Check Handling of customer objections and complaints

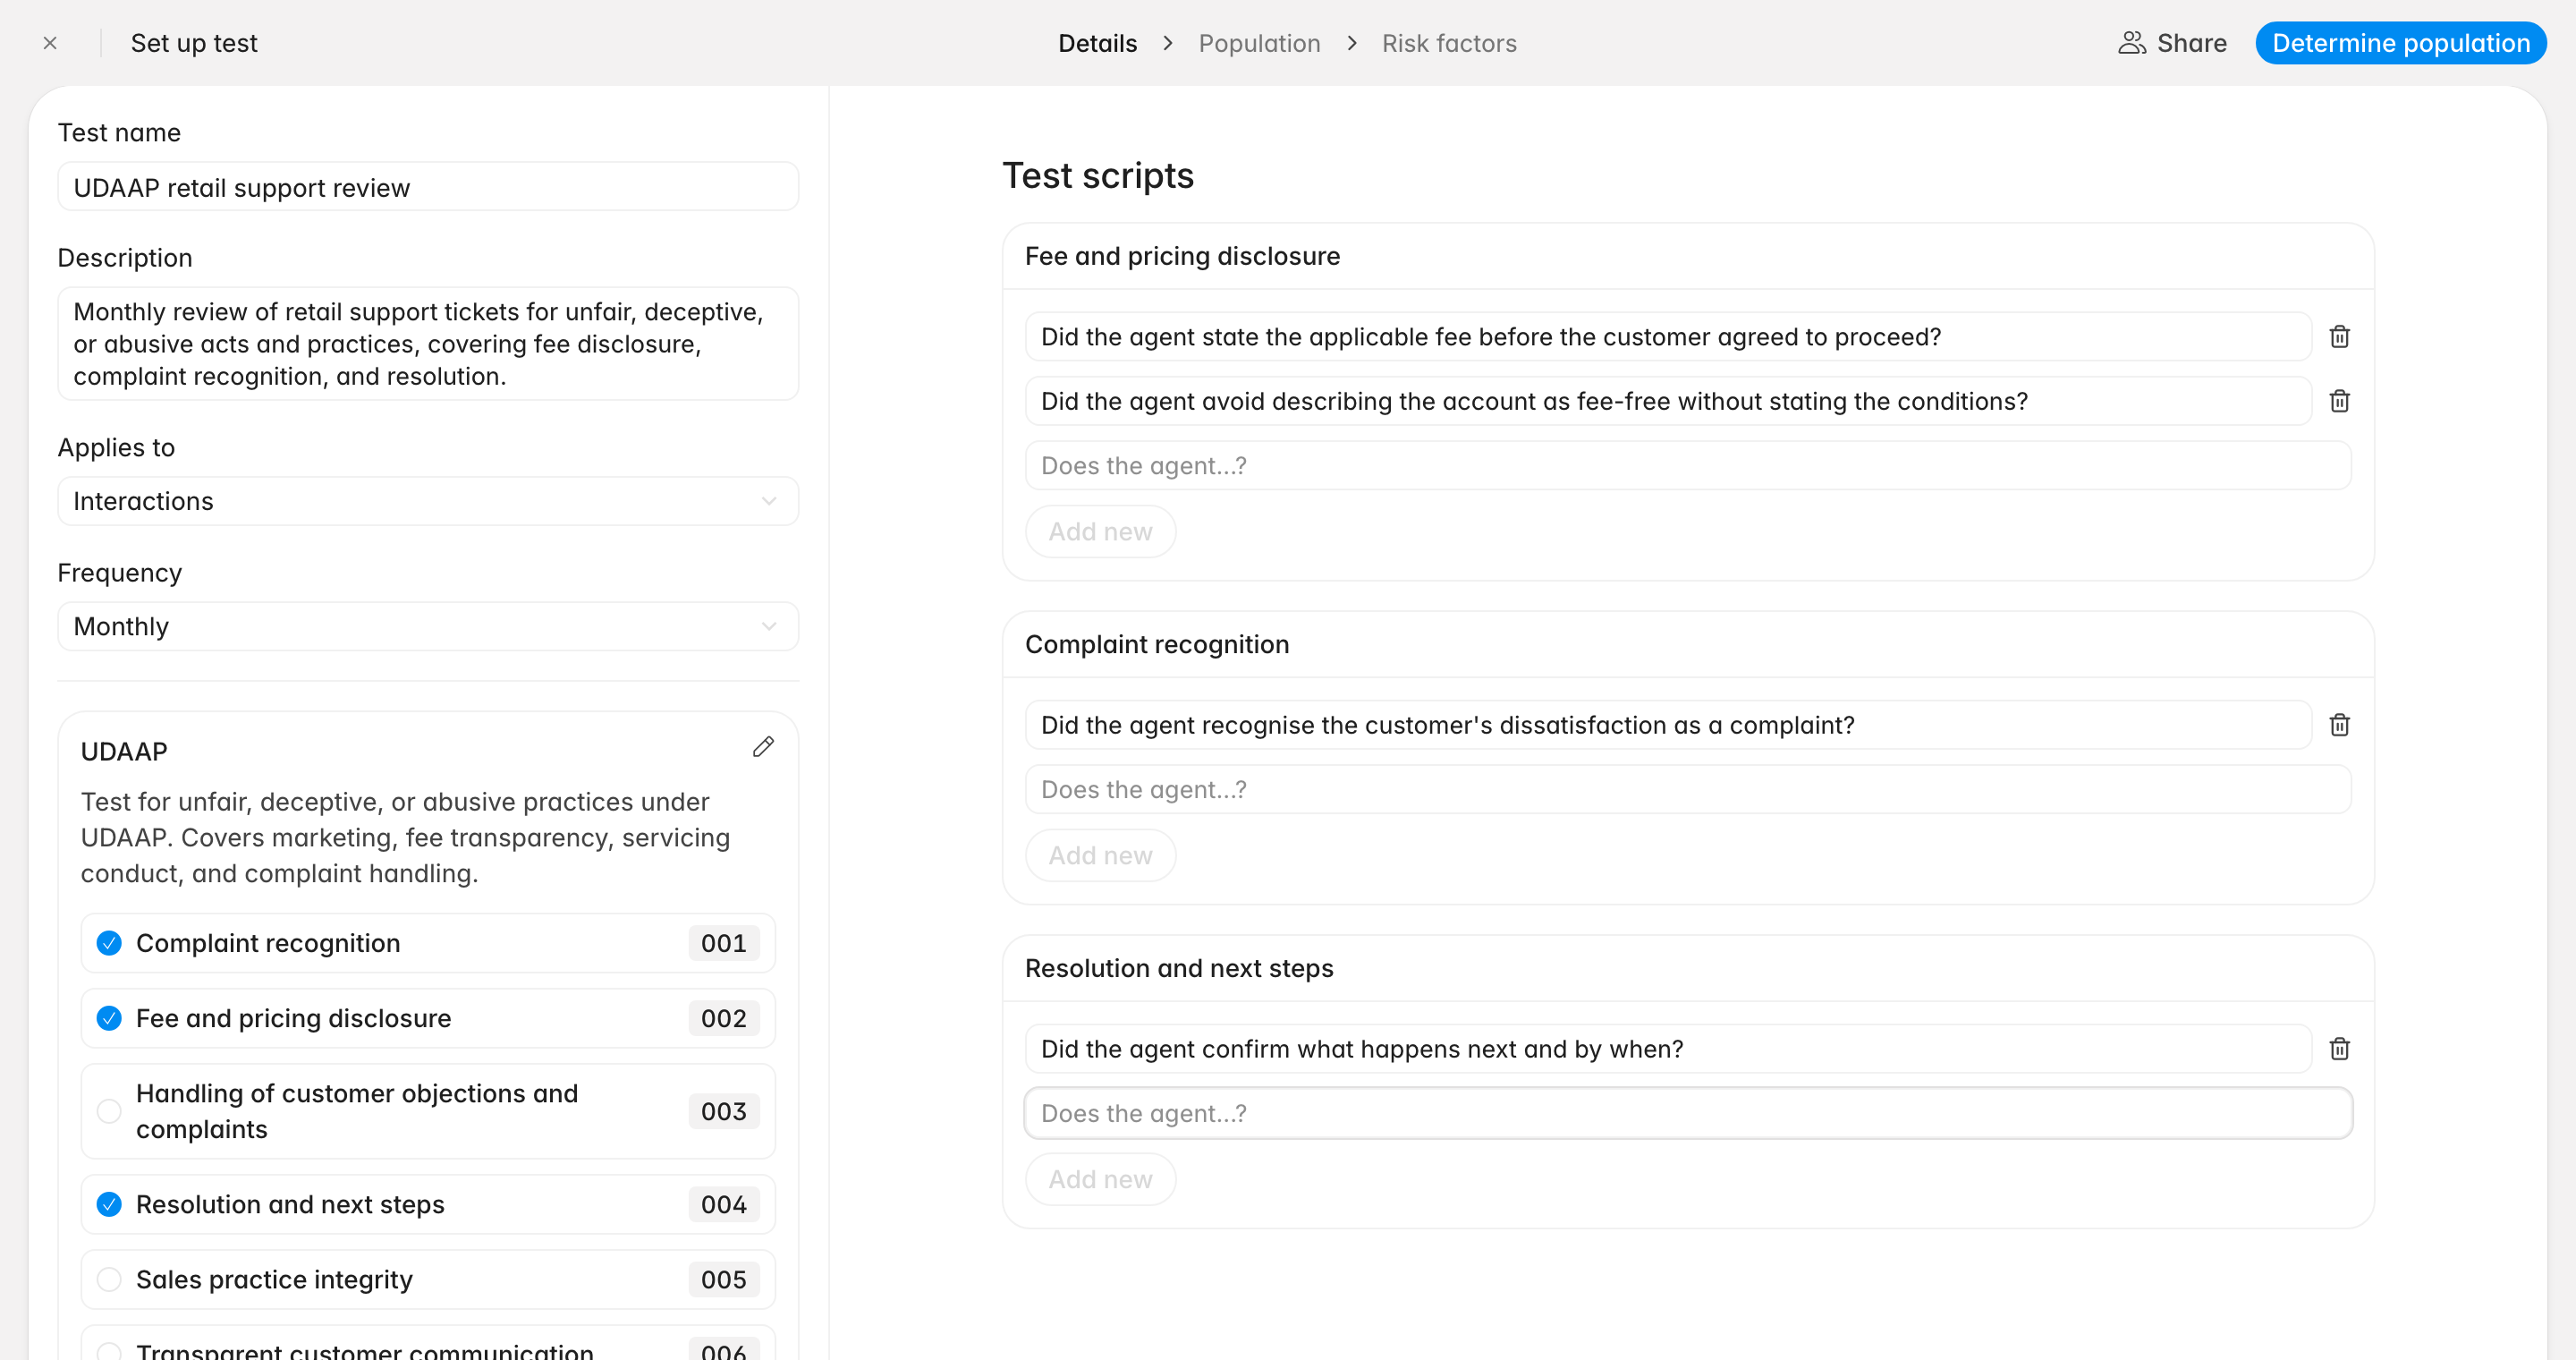coord(109,1111)
